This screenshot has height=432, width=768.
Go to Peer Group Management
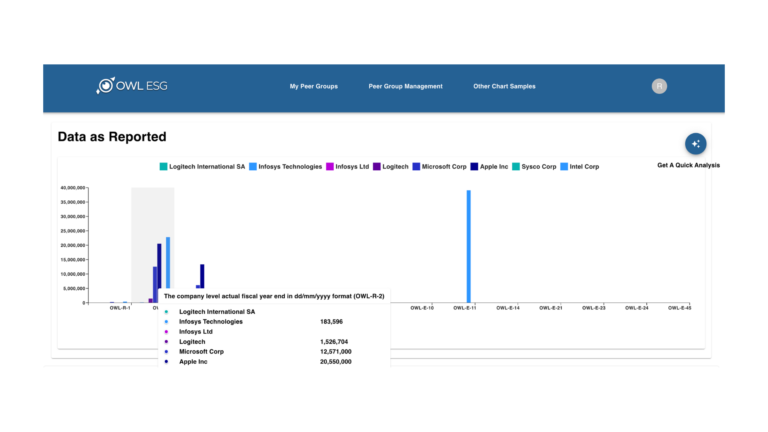coord(405,87)
